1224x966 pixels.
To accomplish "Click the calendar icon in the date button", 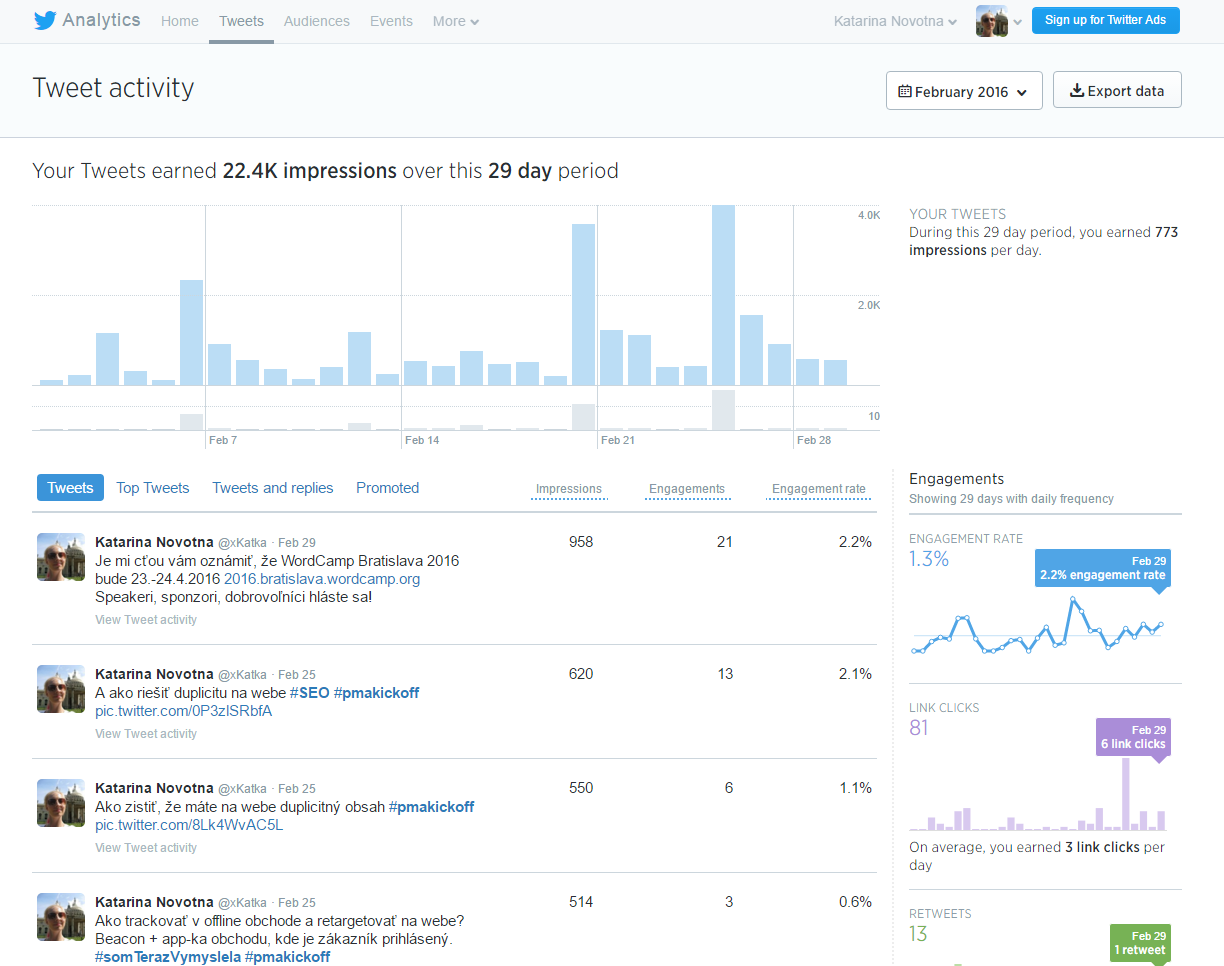I will (x=905, y=91).
